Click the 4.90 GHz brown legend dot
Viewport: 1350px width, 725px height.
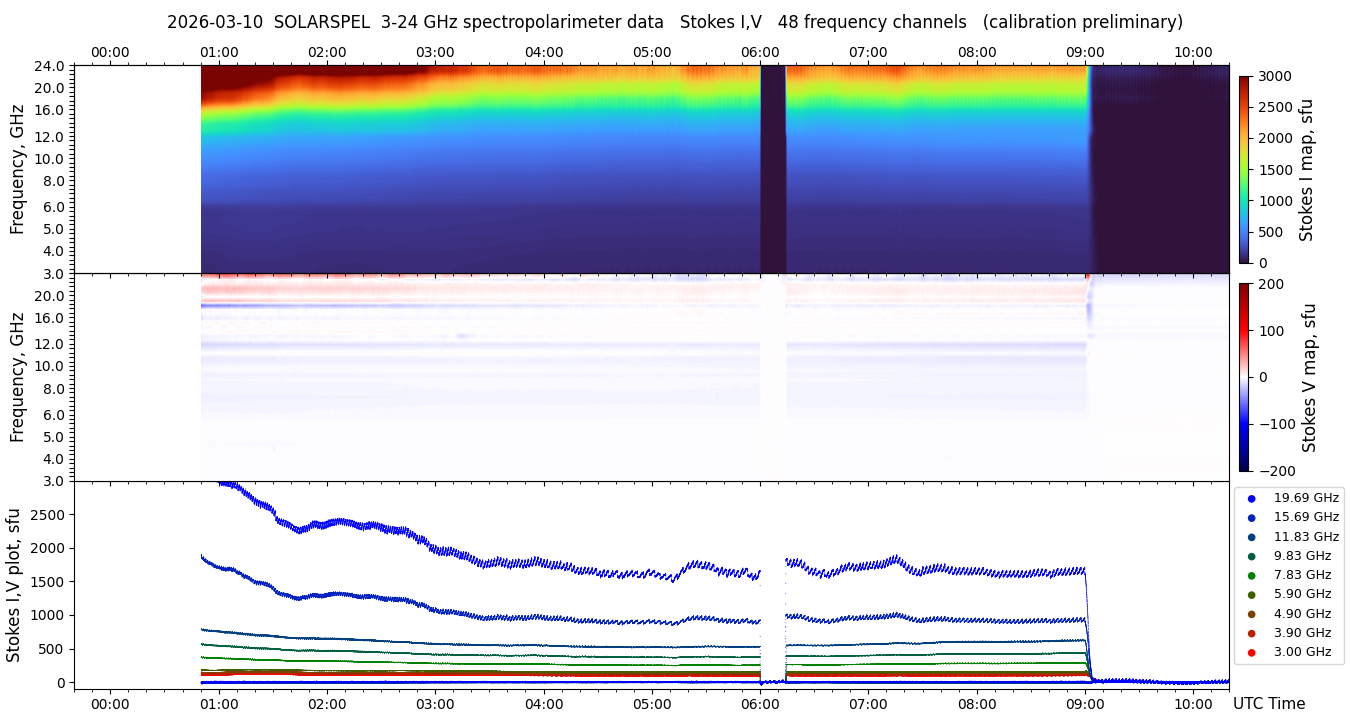coord(1251,614)
